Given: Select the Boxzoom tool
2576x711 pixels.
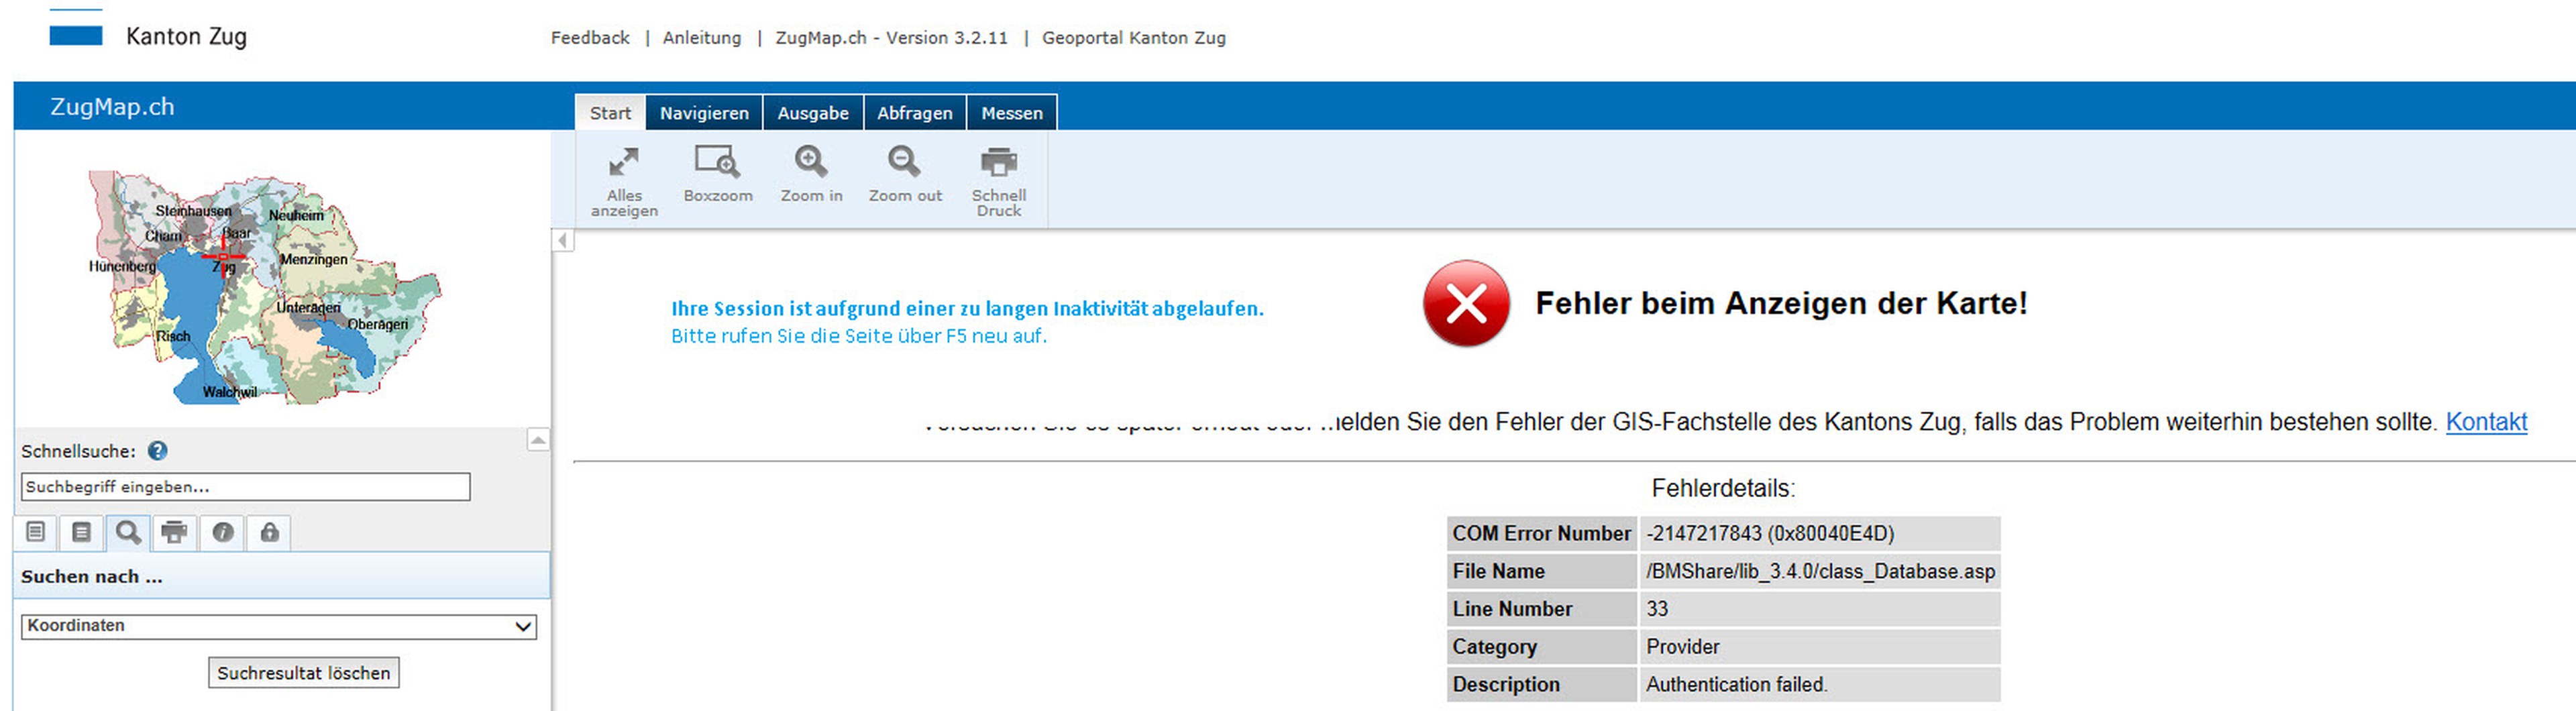Looking at the screenshot, I should (x=717, y=163).
